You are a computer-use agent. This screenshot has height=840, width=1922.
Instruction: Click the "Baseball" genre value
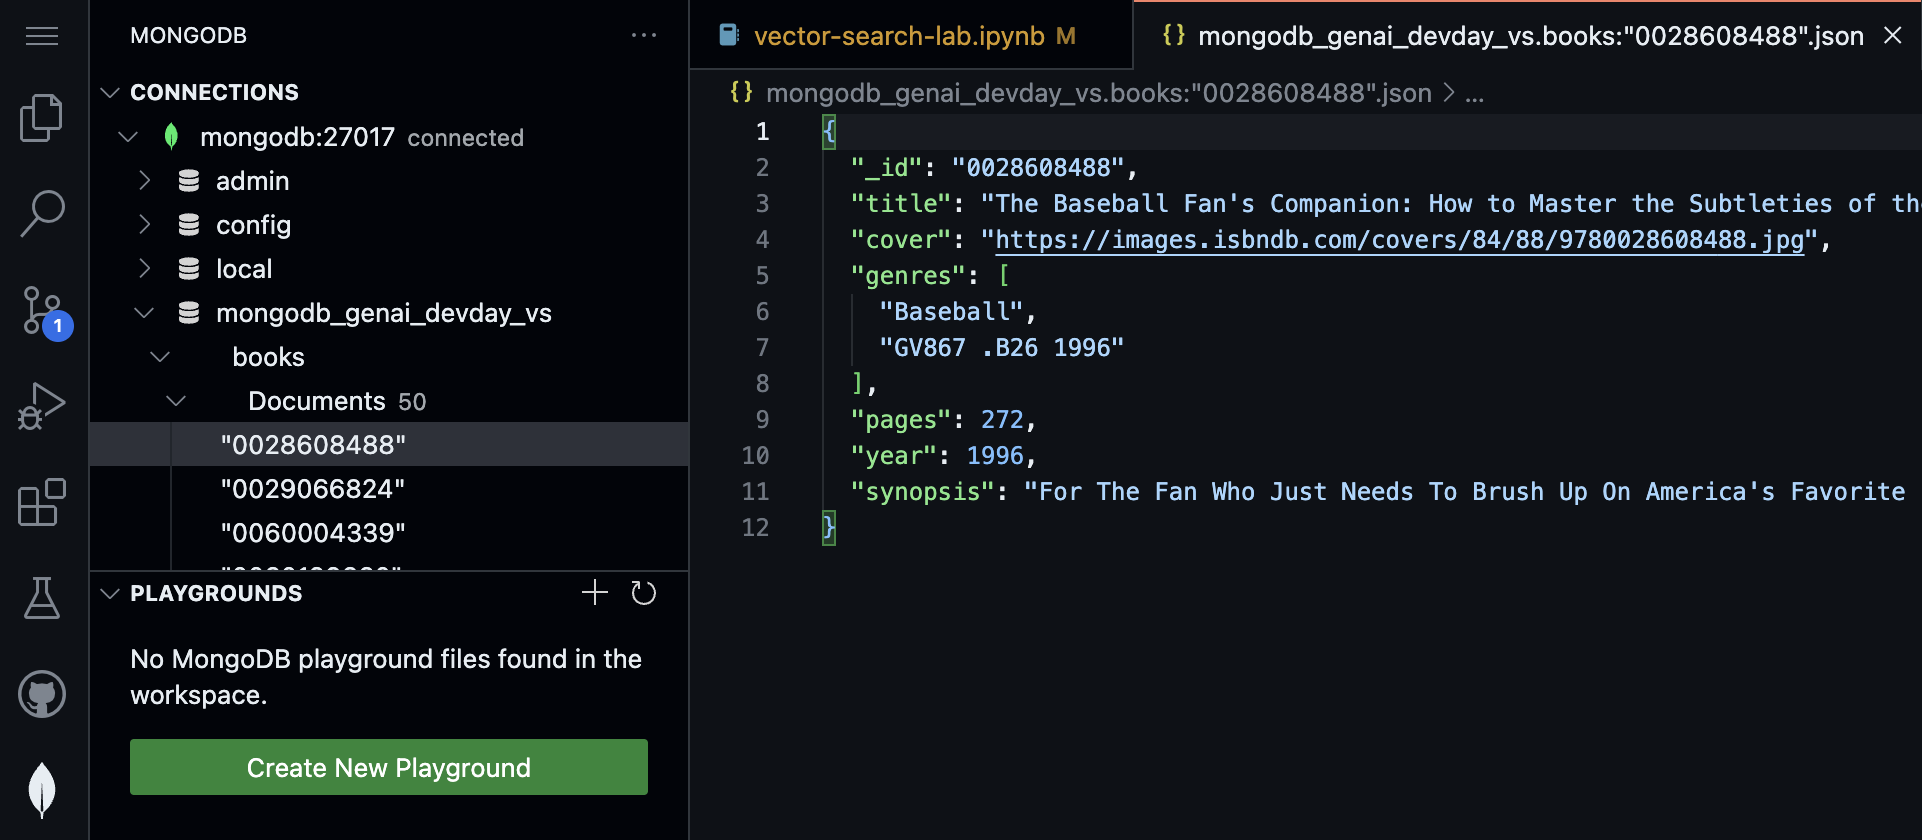pos(951,312)
